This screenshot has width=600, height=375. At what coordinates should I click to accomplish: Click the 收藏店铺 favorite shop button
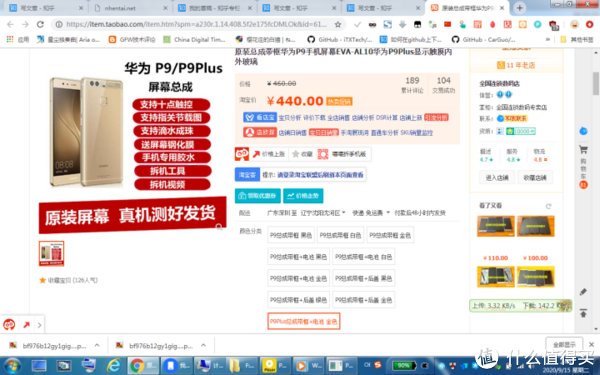tap(535, 178)
